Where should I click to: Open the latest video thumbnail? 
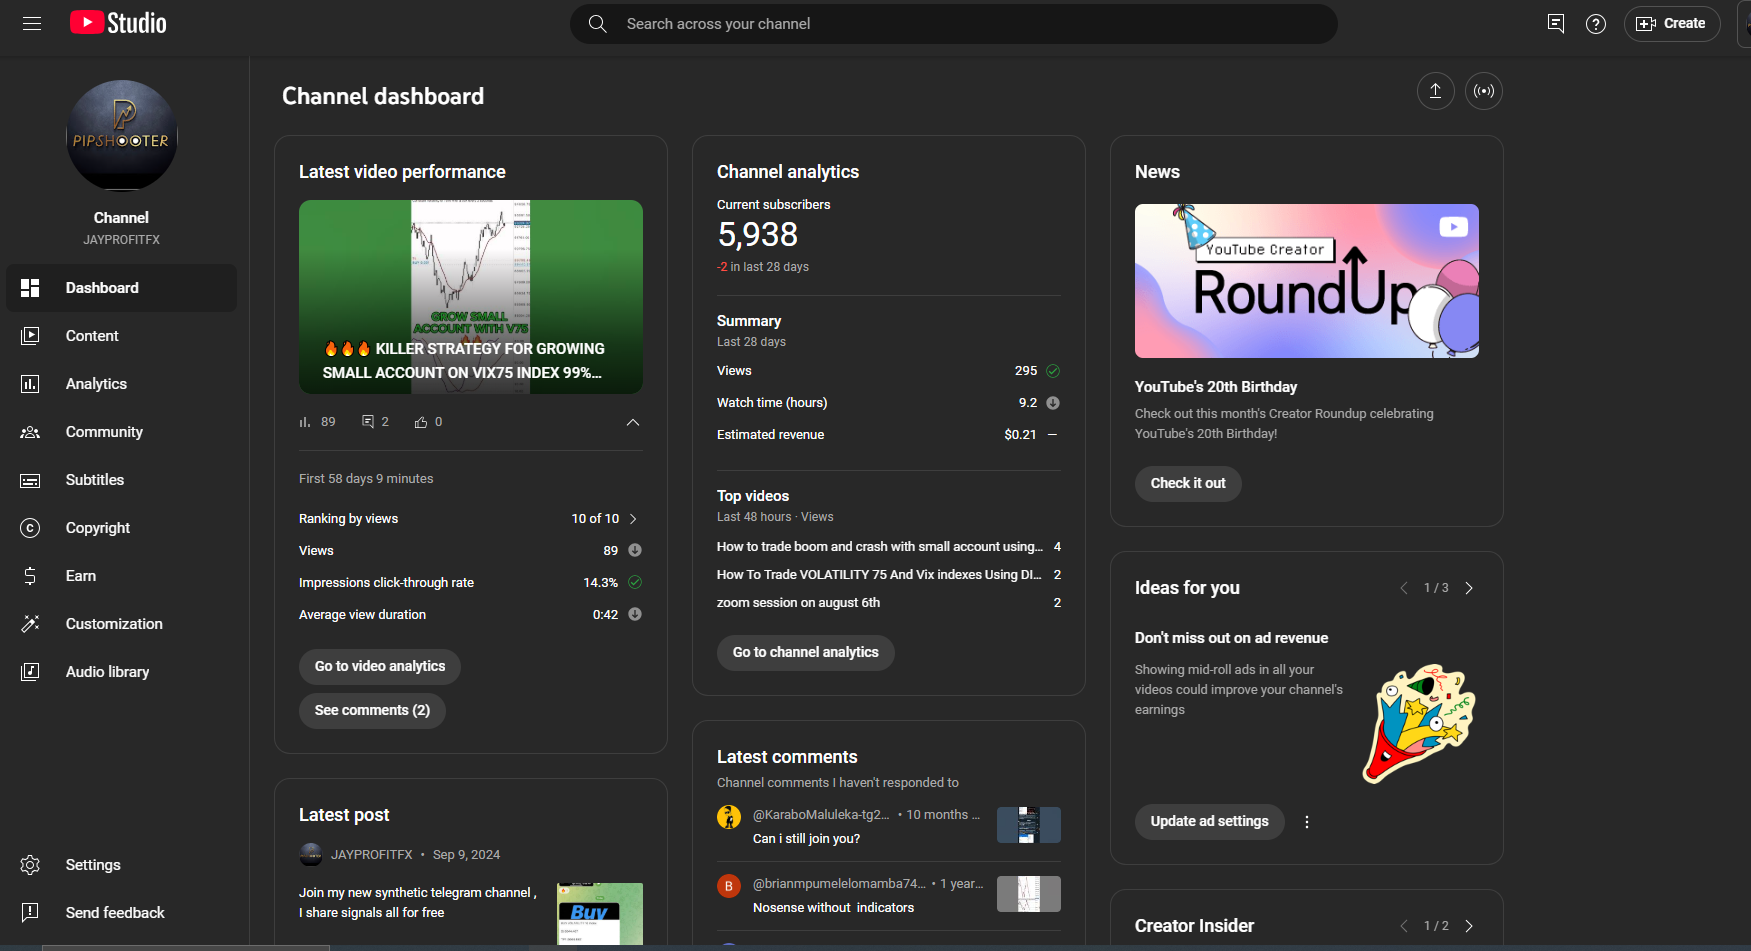pos(471,297)
